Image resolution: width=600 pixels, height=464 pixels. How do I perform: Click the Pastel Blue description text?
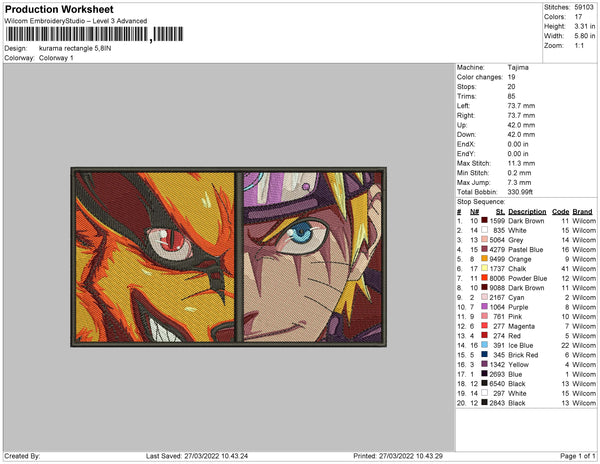click(526, 249)
